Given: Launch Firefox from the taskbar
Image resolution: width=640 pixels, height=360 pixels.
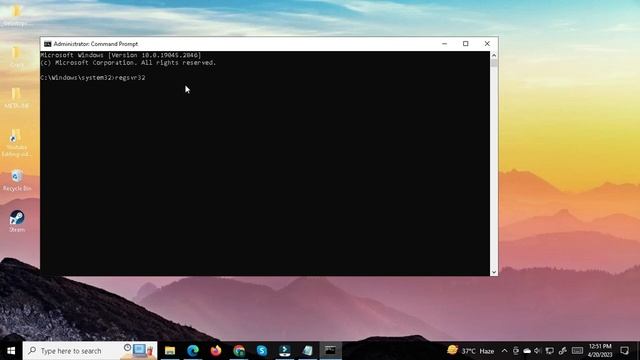Looking at the screenshot, I should click(x=216, y=351).
